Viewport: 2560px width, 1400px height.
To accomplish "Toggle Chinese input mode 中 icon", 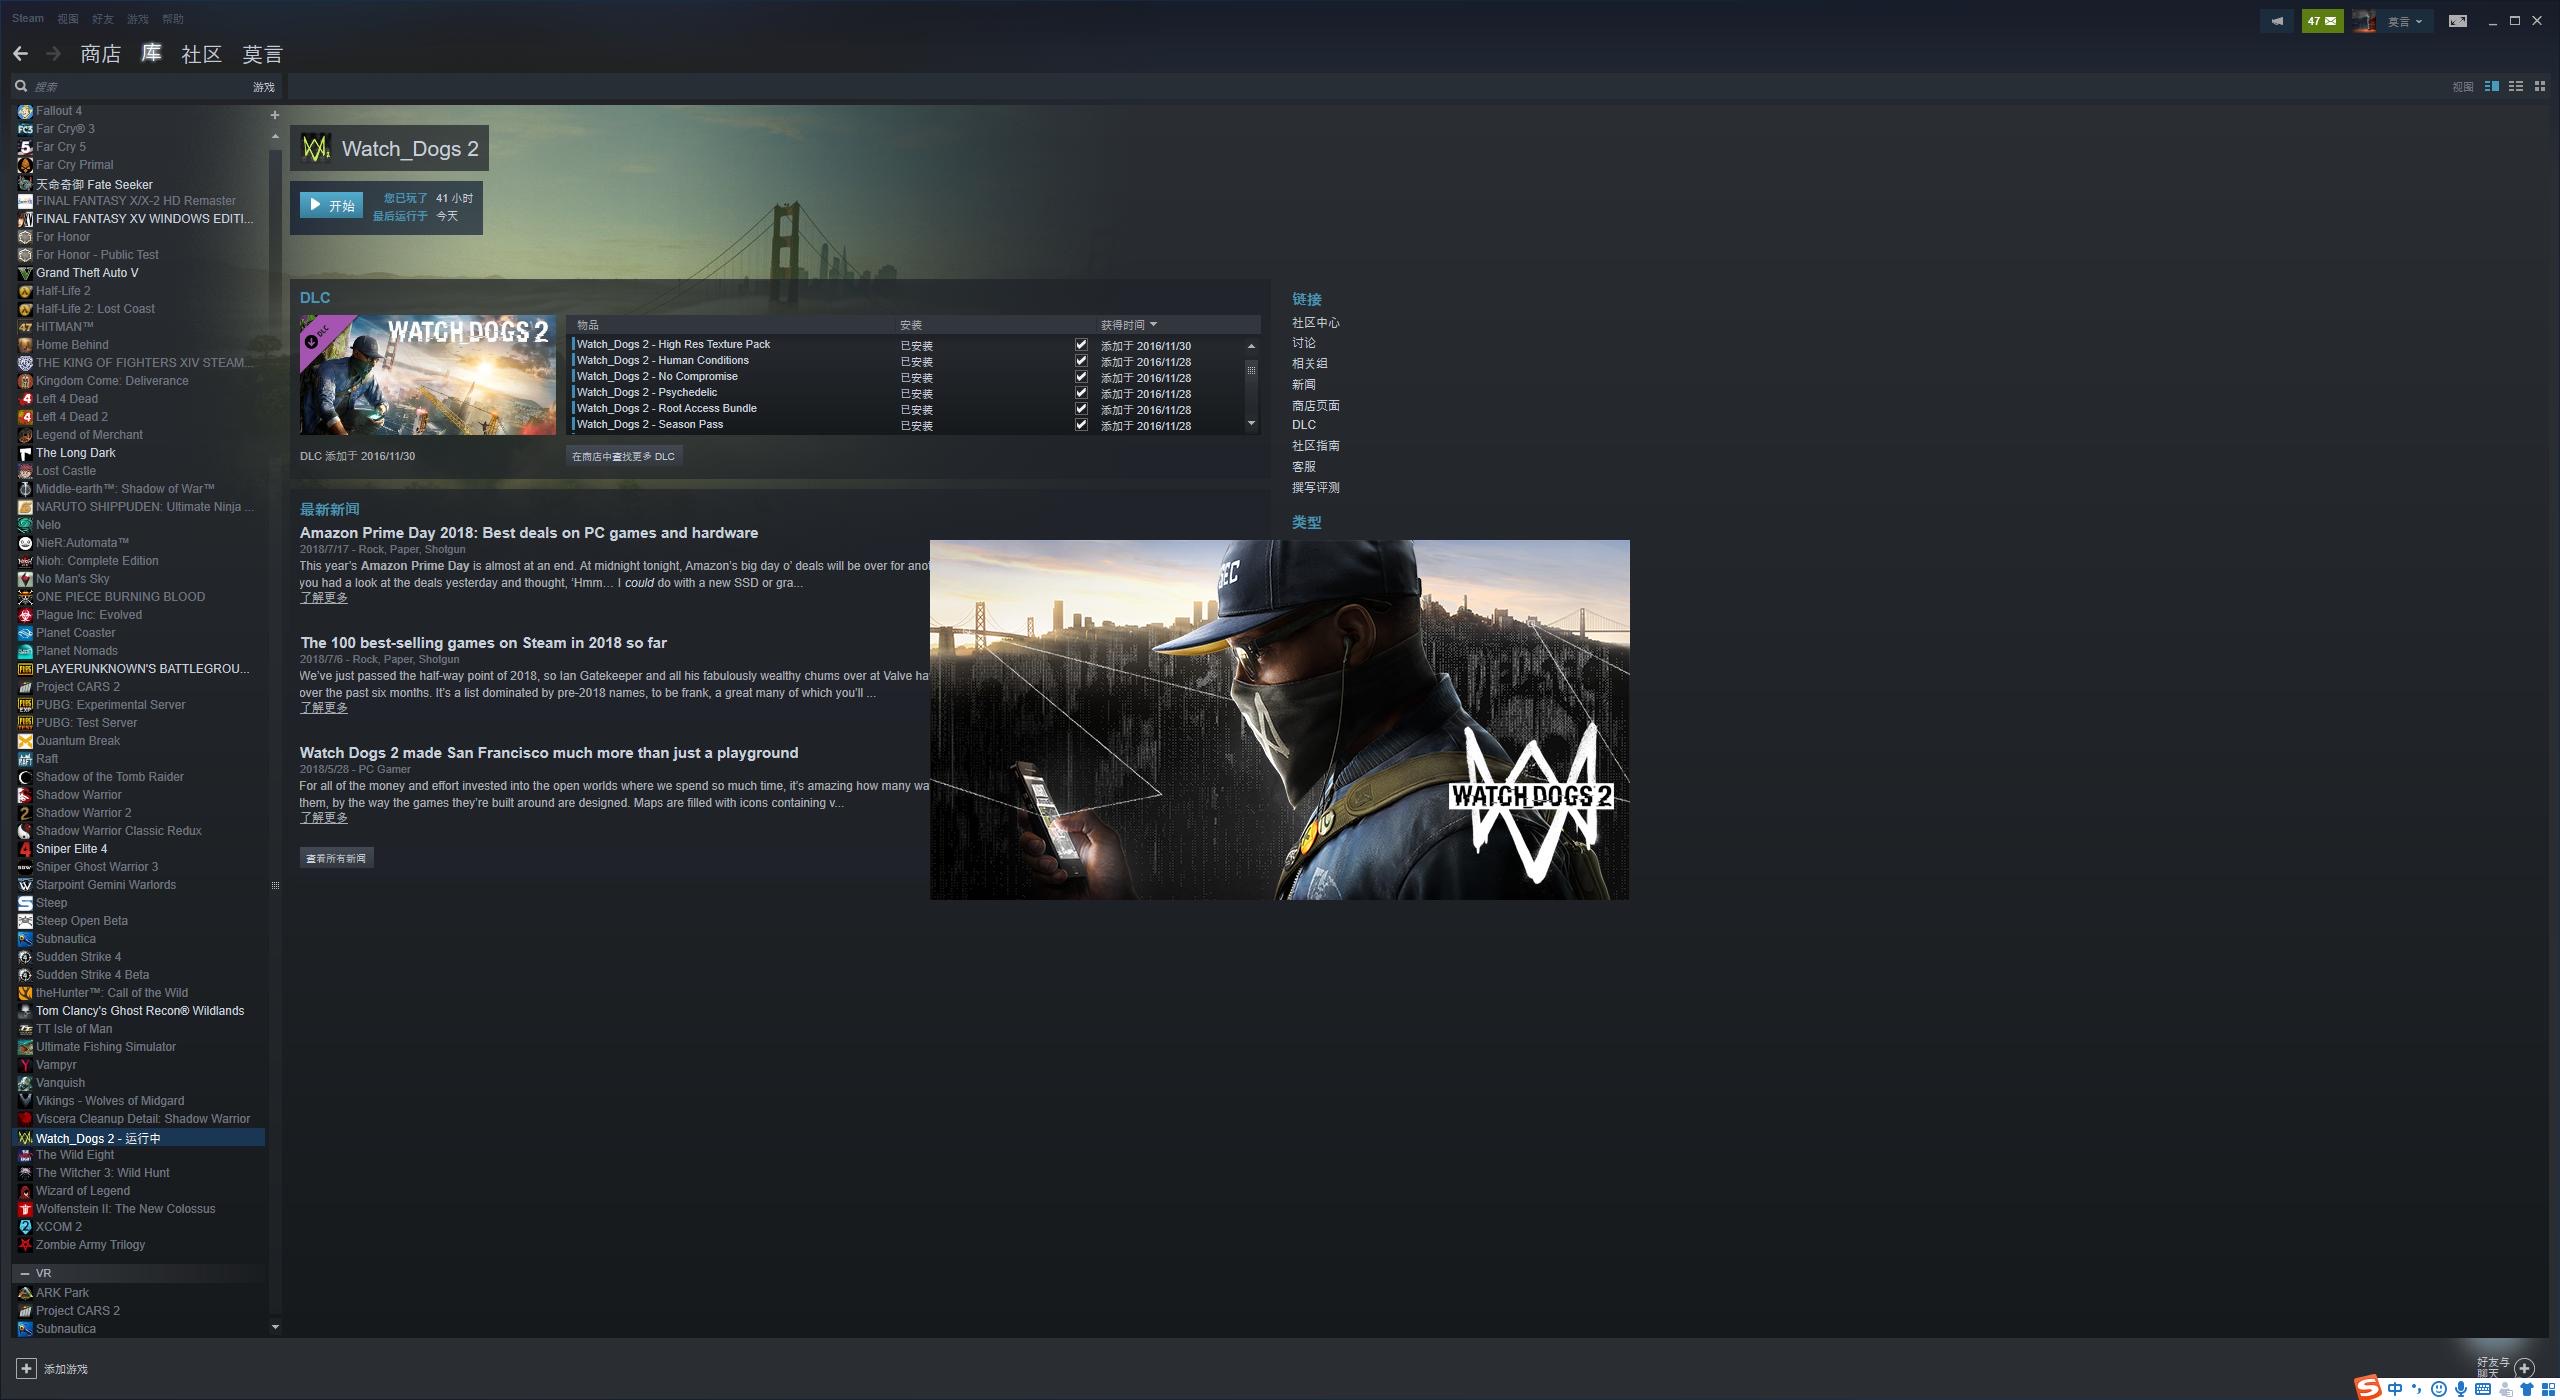I will coord(2394,1389).
